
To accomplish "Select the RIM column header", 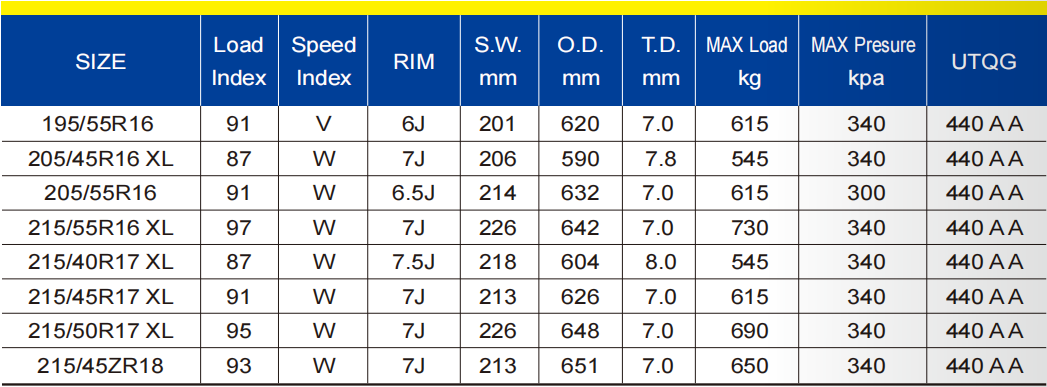I will (414, 61).
